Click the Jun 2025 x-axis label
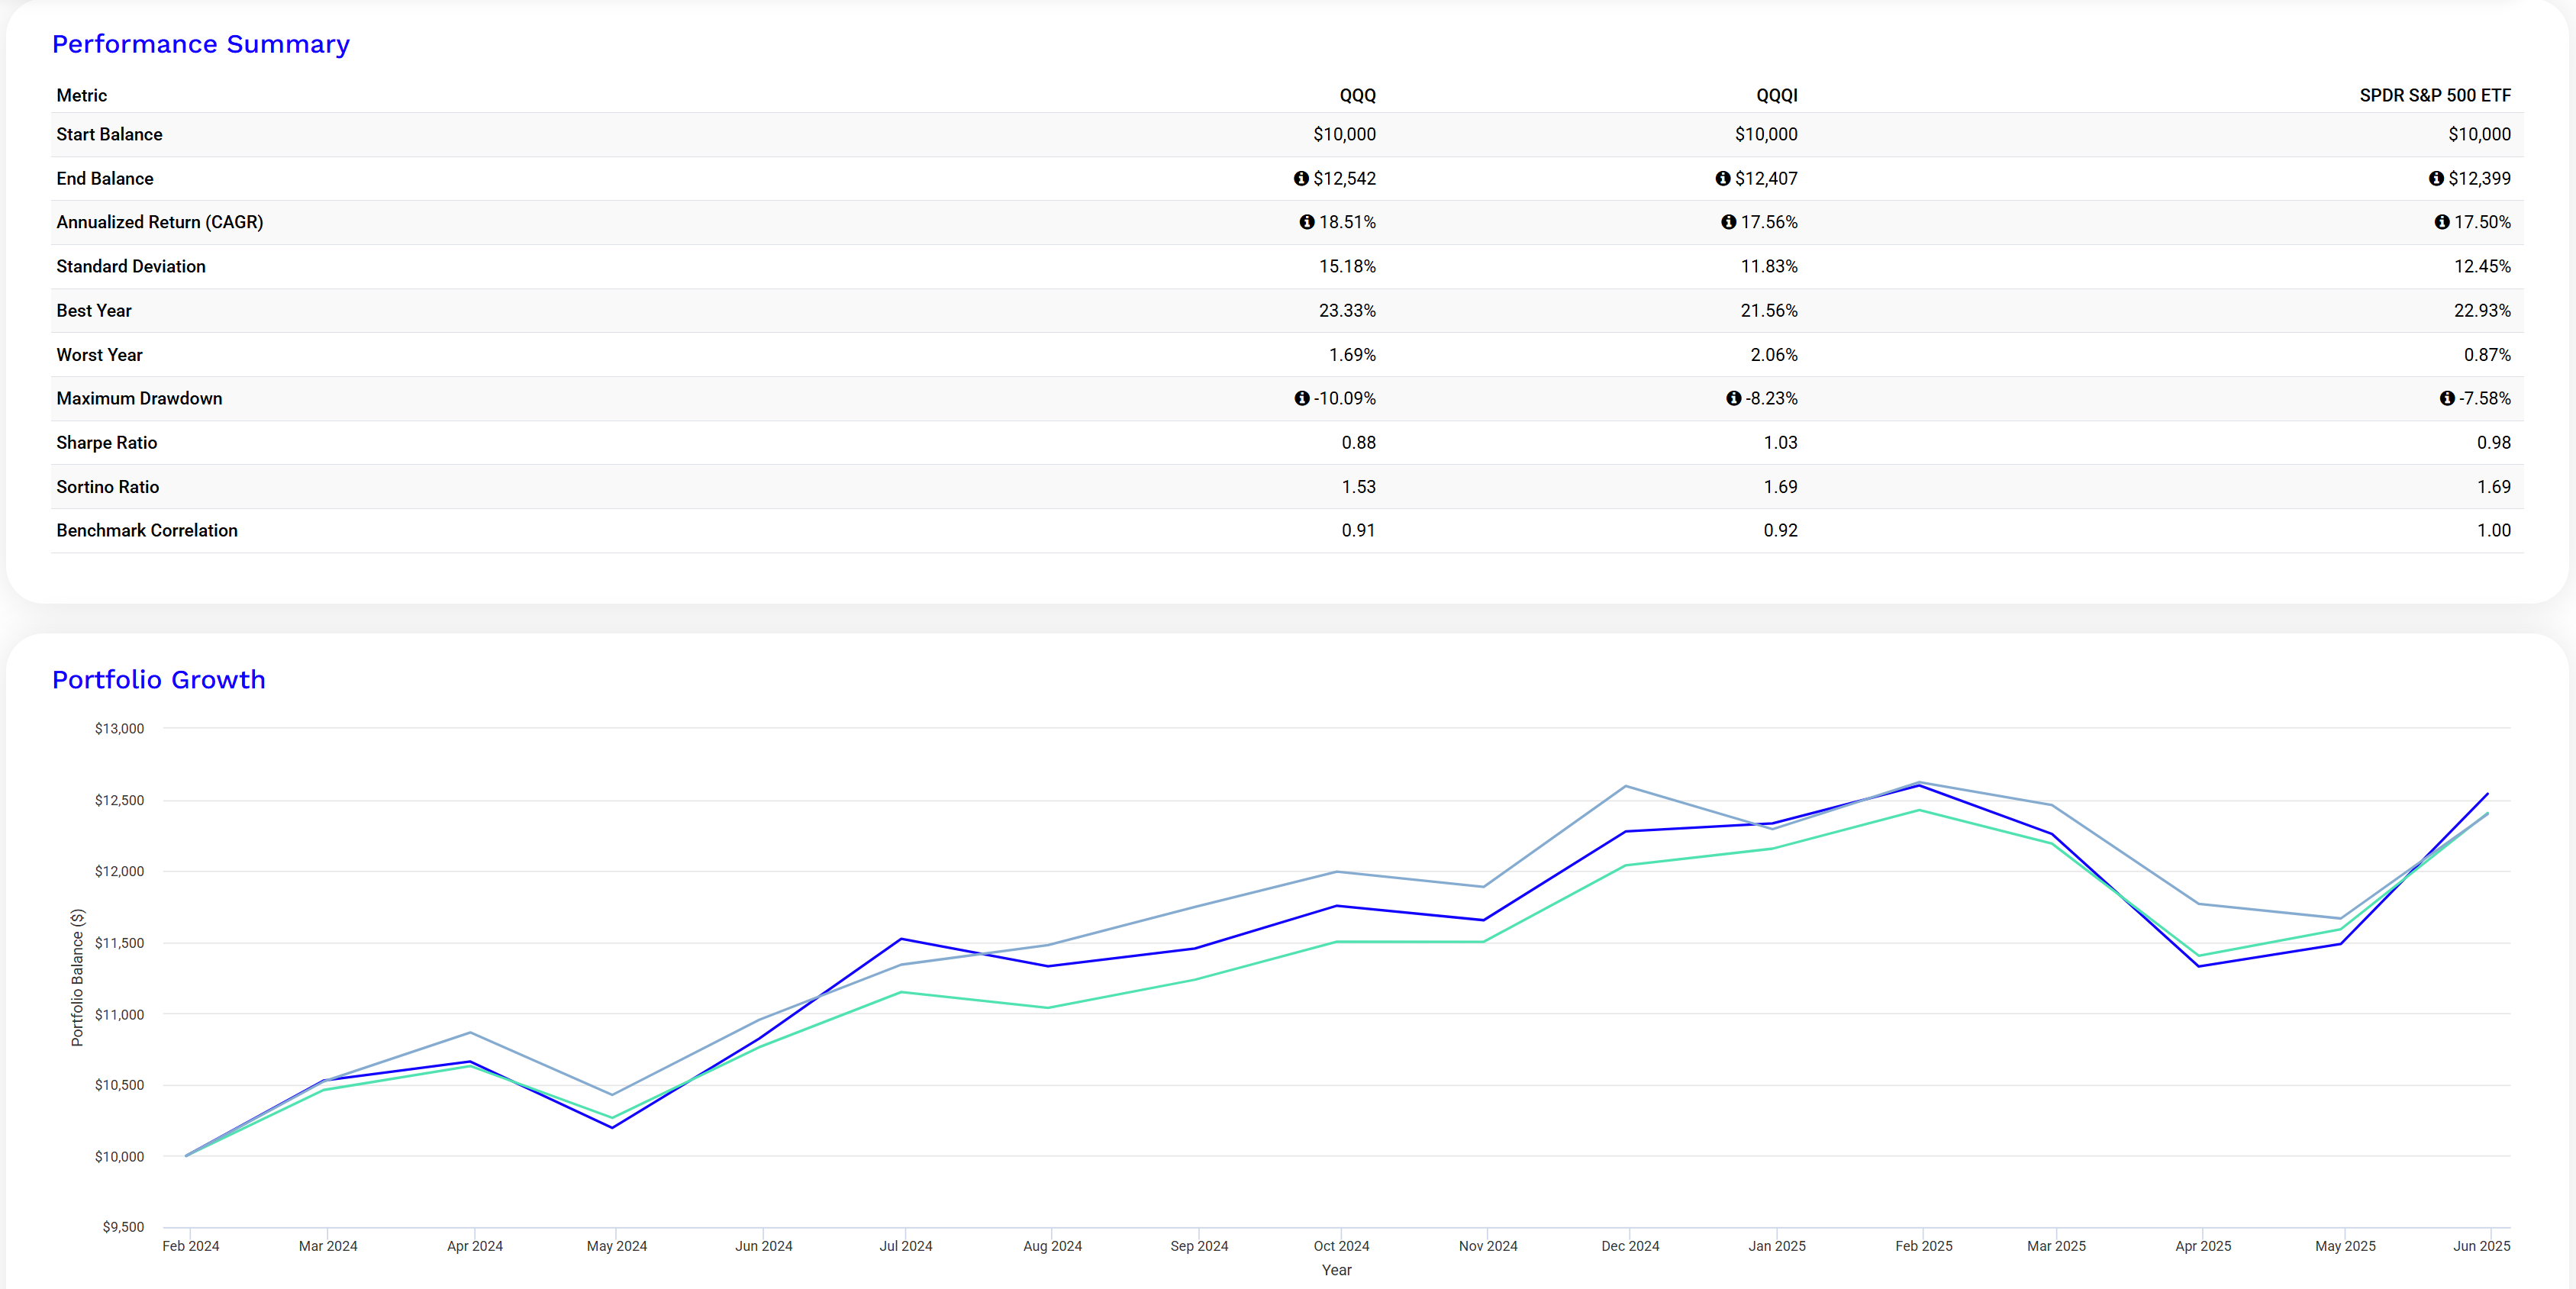2576x1289 pixels. (2482, 1246)
